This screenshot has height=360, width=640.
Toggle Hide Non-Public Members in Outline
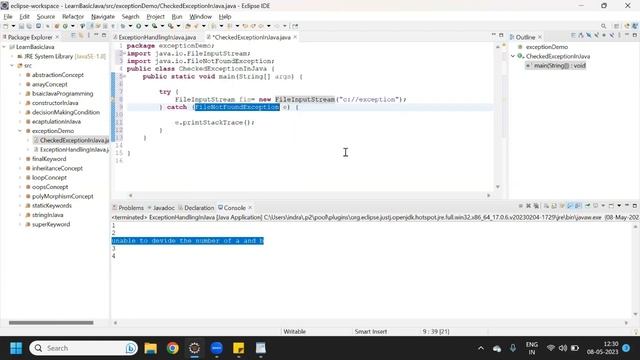click(604, 36)
